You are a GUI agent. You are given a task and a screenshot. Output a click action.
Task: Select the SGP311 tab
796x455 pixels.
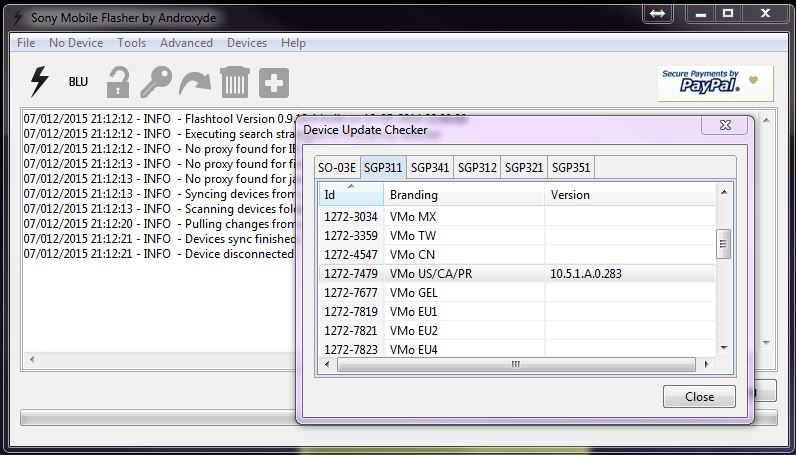pyautogui.click(x=383, y=168)
